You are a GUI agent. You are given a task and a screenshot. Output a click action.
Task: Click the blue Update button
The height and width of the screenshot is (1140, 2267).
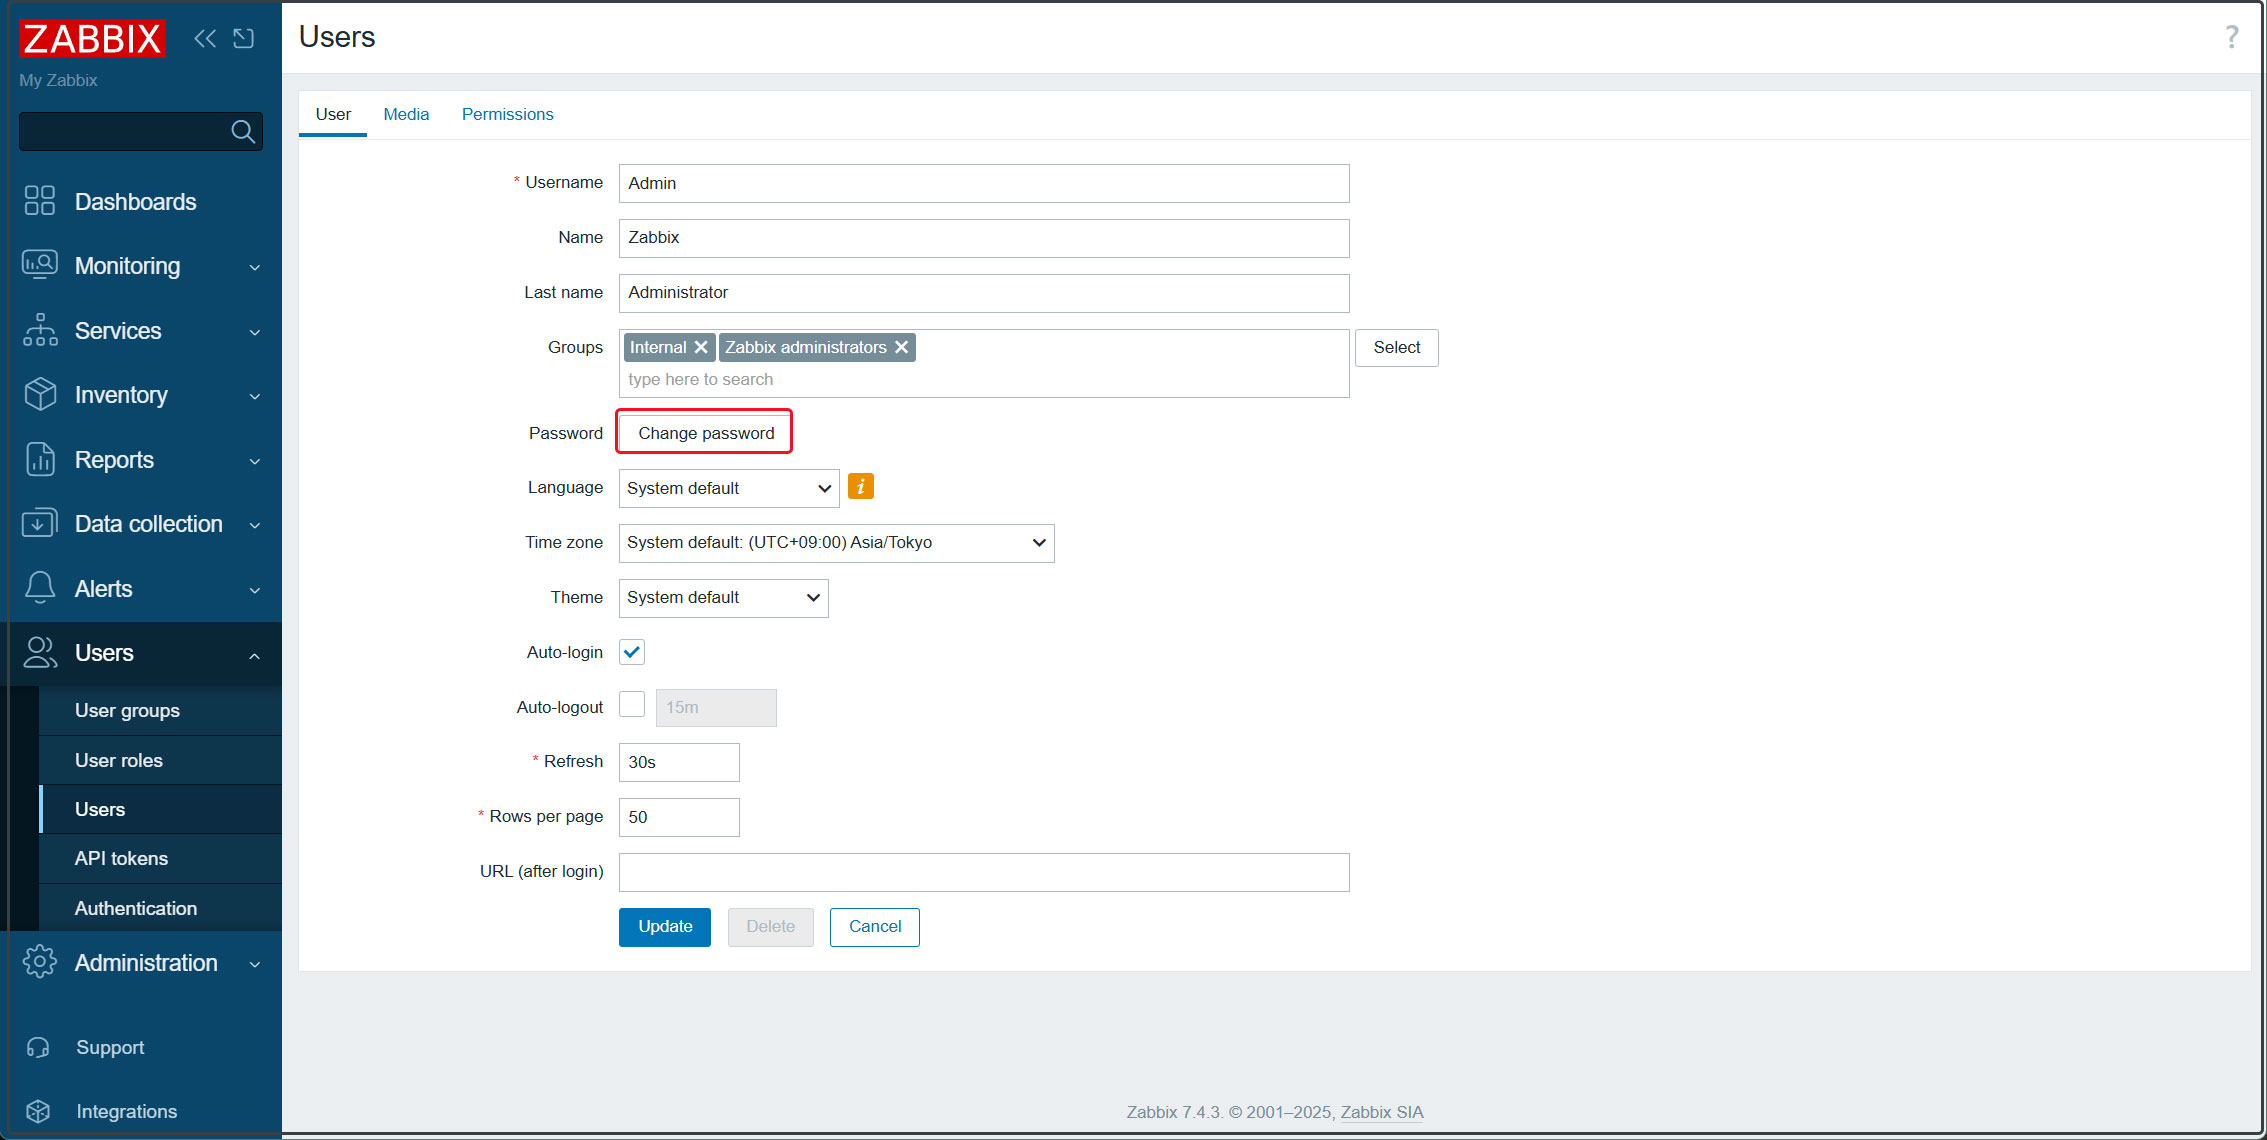[x=664, y=927]
